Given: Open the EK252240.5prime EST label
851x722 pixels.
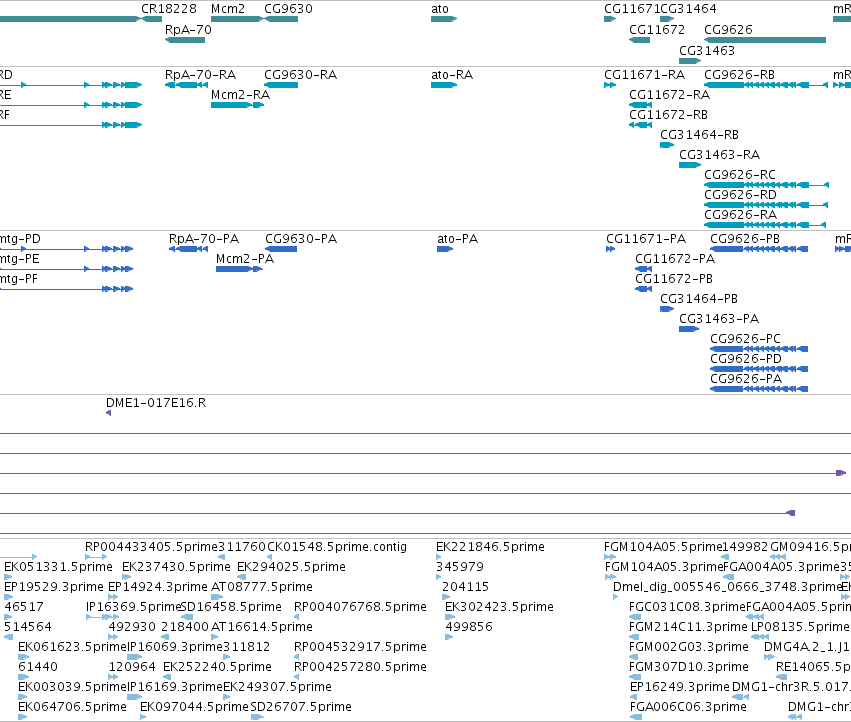Looking at the screenshot, I should [x=217, y=667].
